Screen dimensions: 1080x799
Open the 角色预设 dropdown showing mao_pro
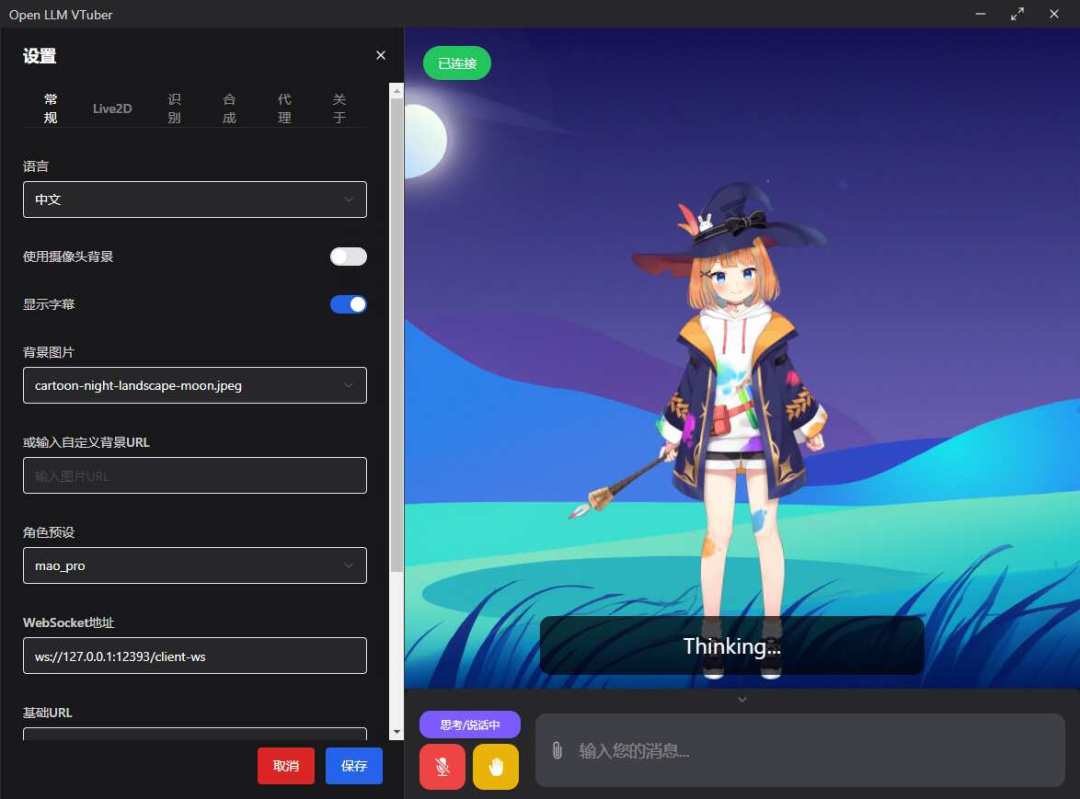tap(195, 565)
